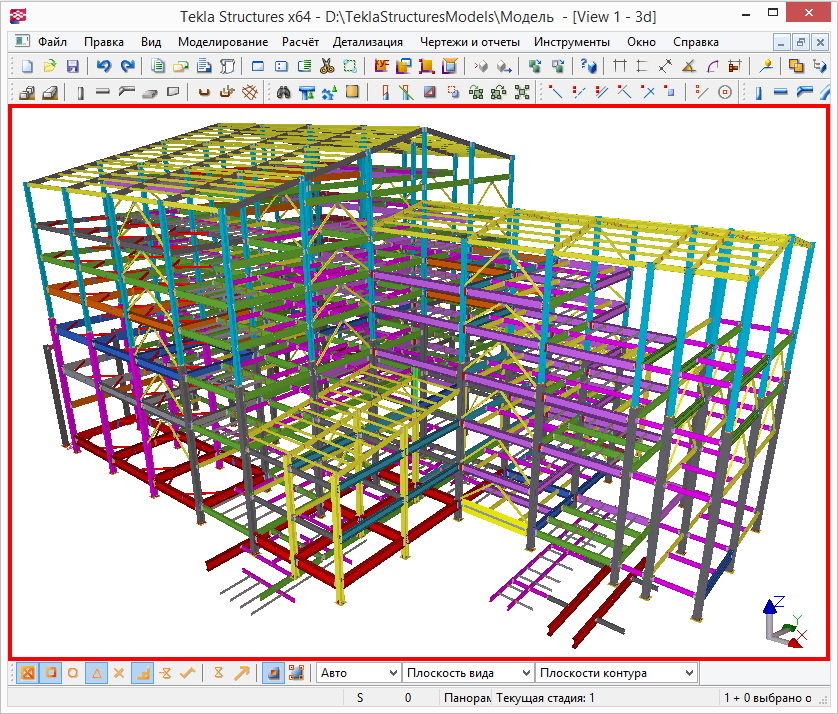838x714 pixels.
Task: Click the Tekla application logo icon
Action: 18,16
